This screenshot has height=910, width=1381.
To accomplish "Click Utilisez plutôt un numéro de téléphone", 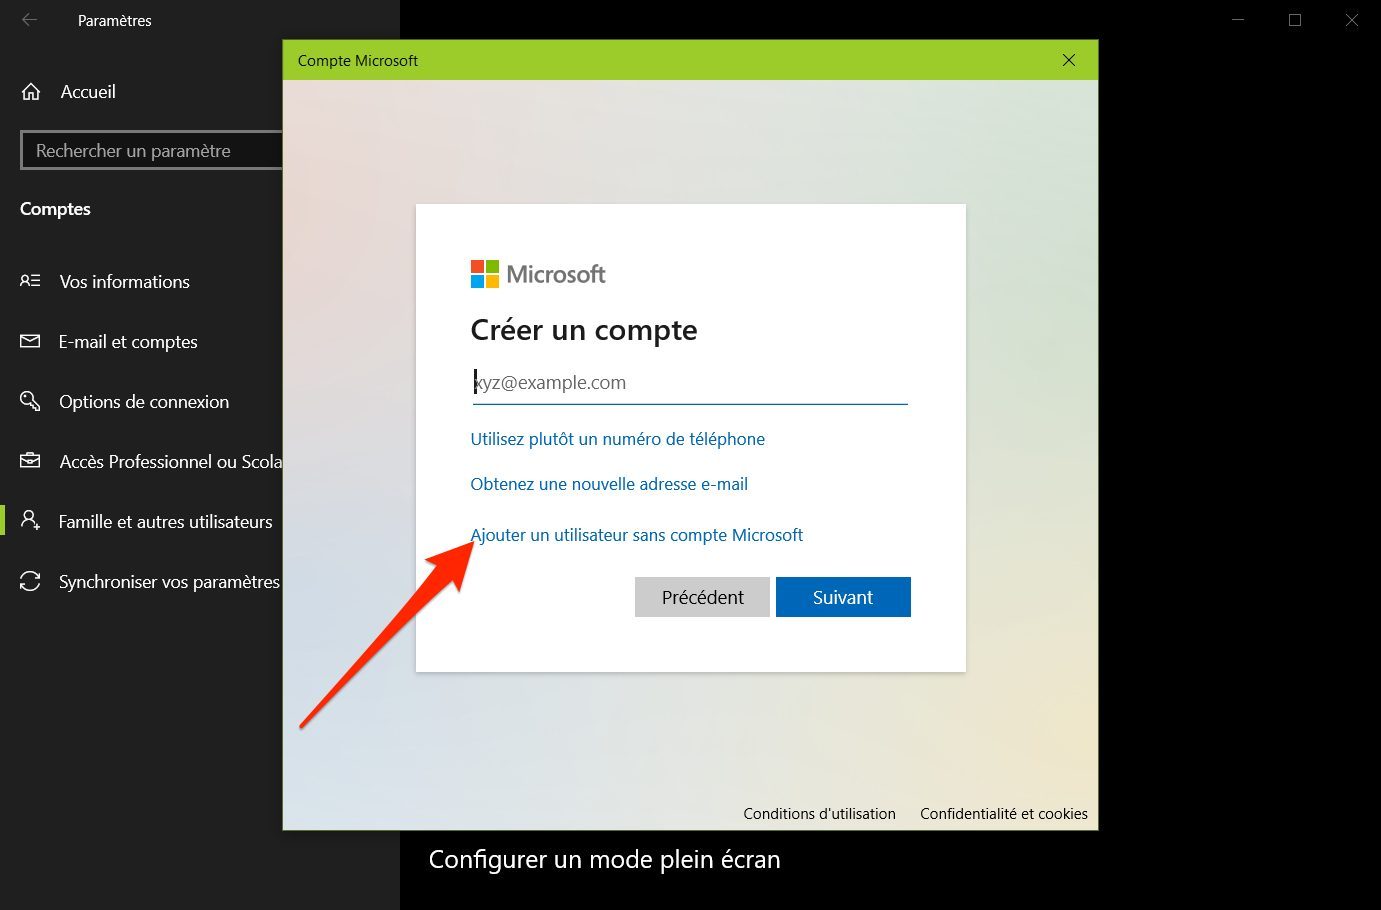I will click(x=618, y=439).
